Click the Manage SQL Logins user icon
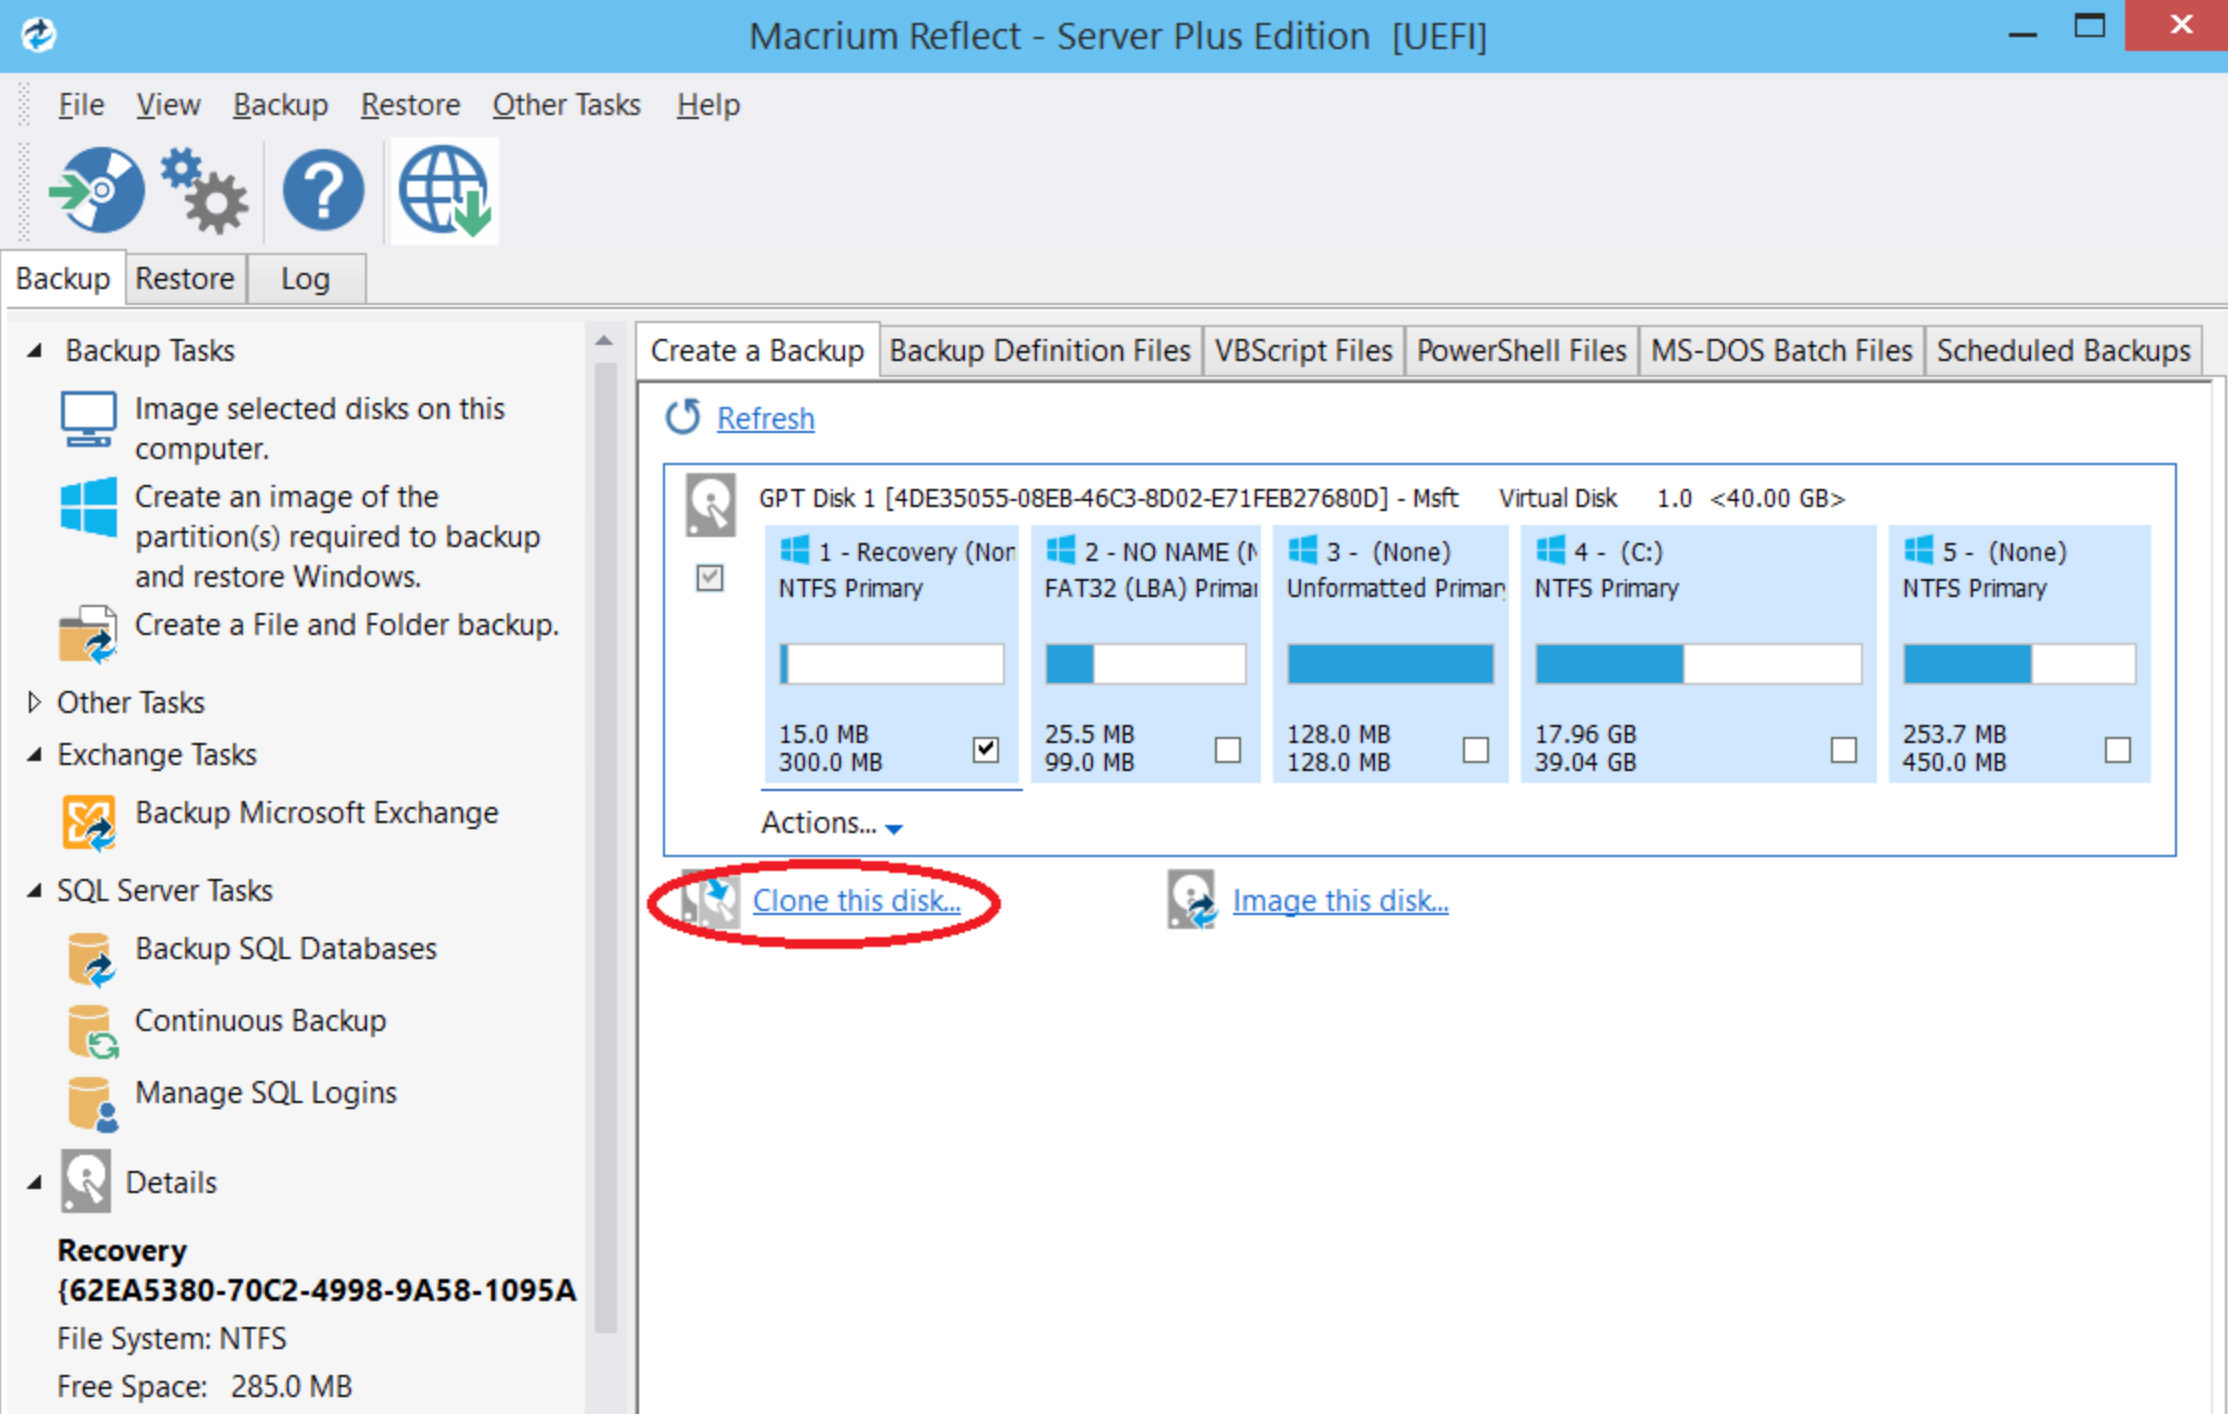The height and width of the screenshot is (1414, 2228). (91, 1103)
